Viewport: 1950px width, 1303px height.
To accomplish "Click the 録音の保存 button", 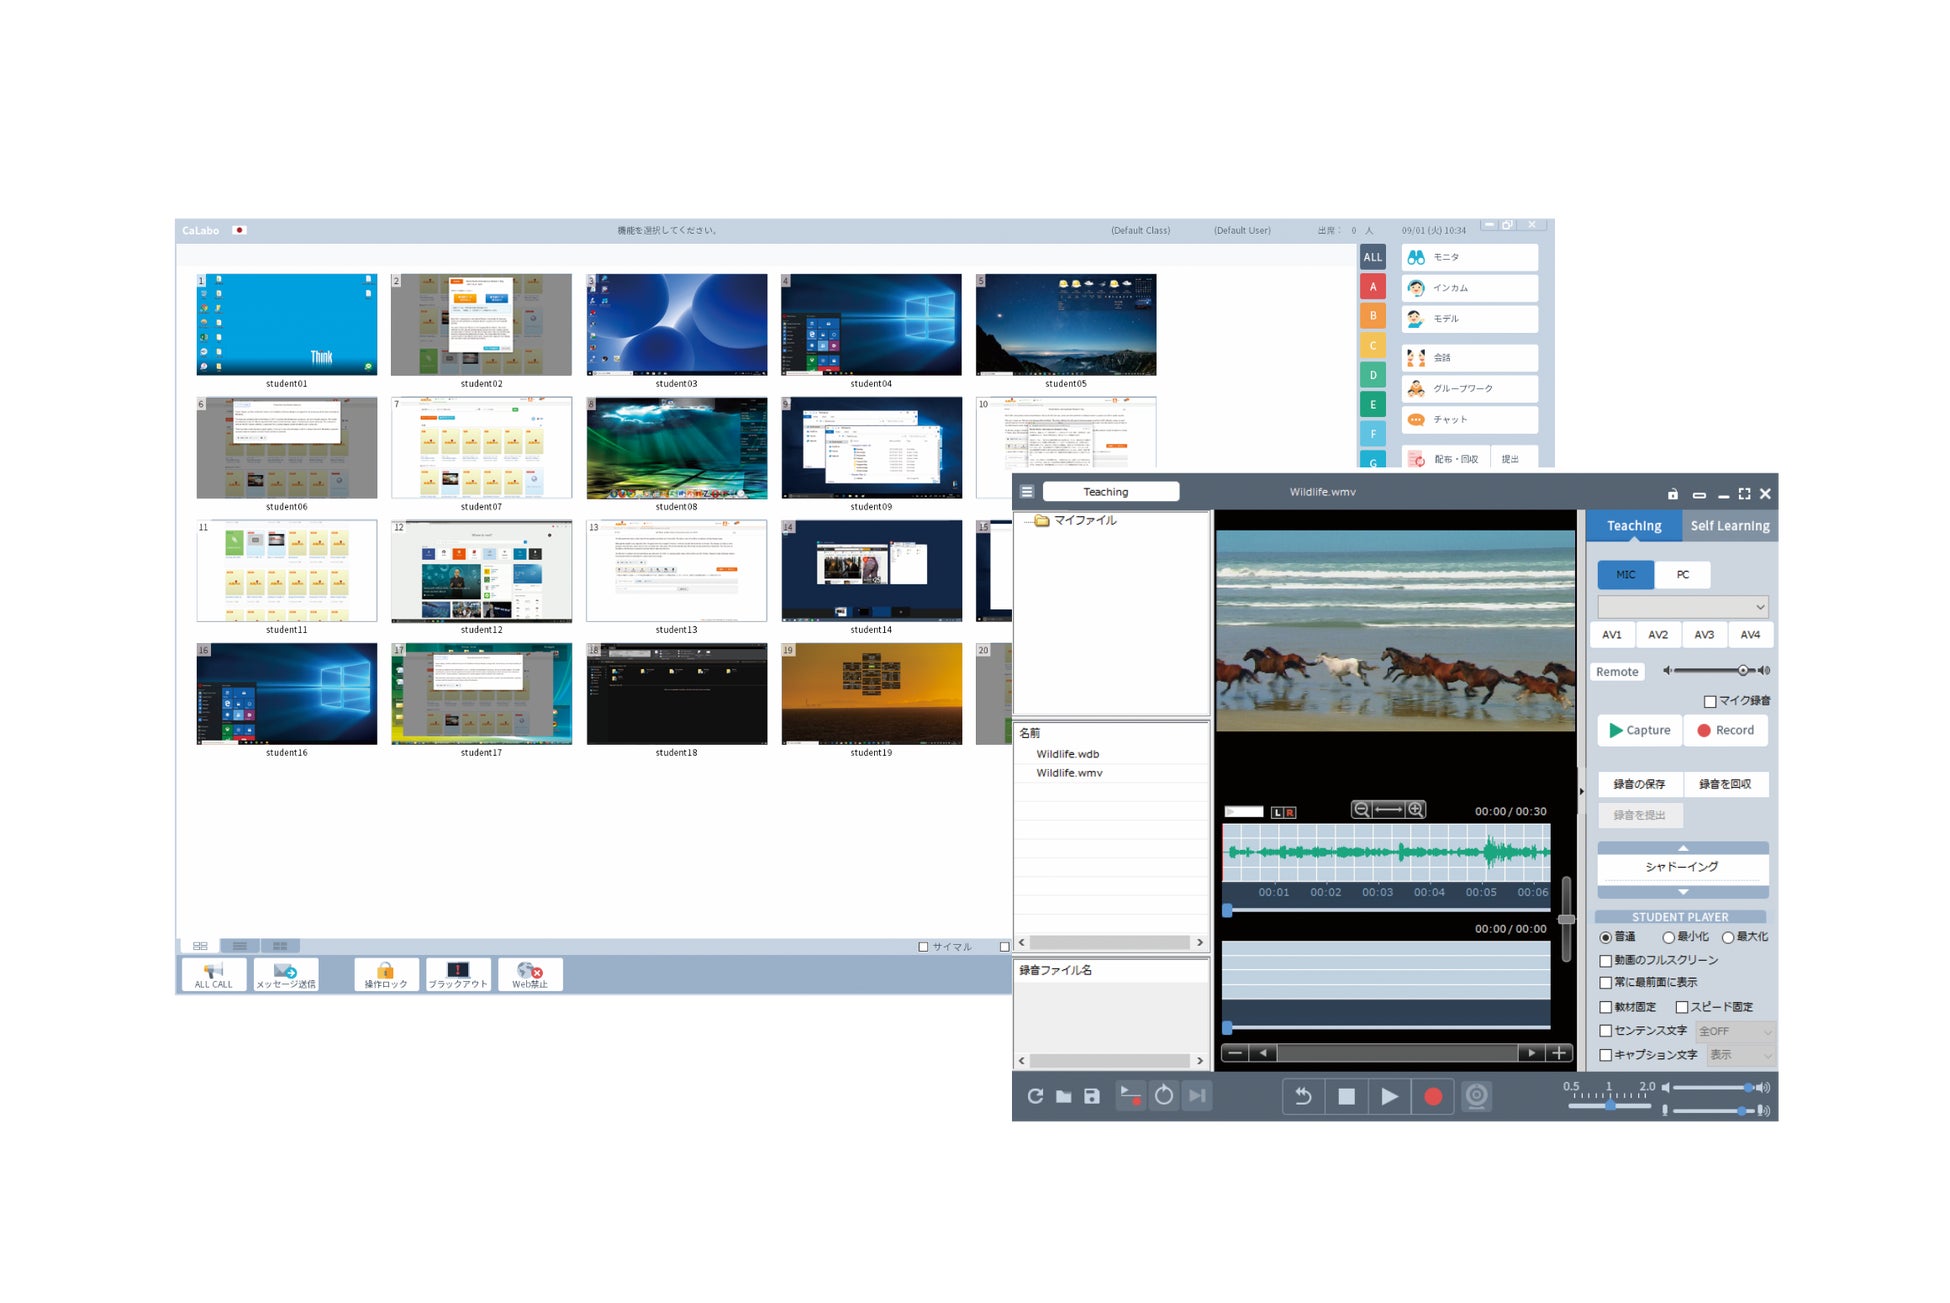I will pos(1639,784).
